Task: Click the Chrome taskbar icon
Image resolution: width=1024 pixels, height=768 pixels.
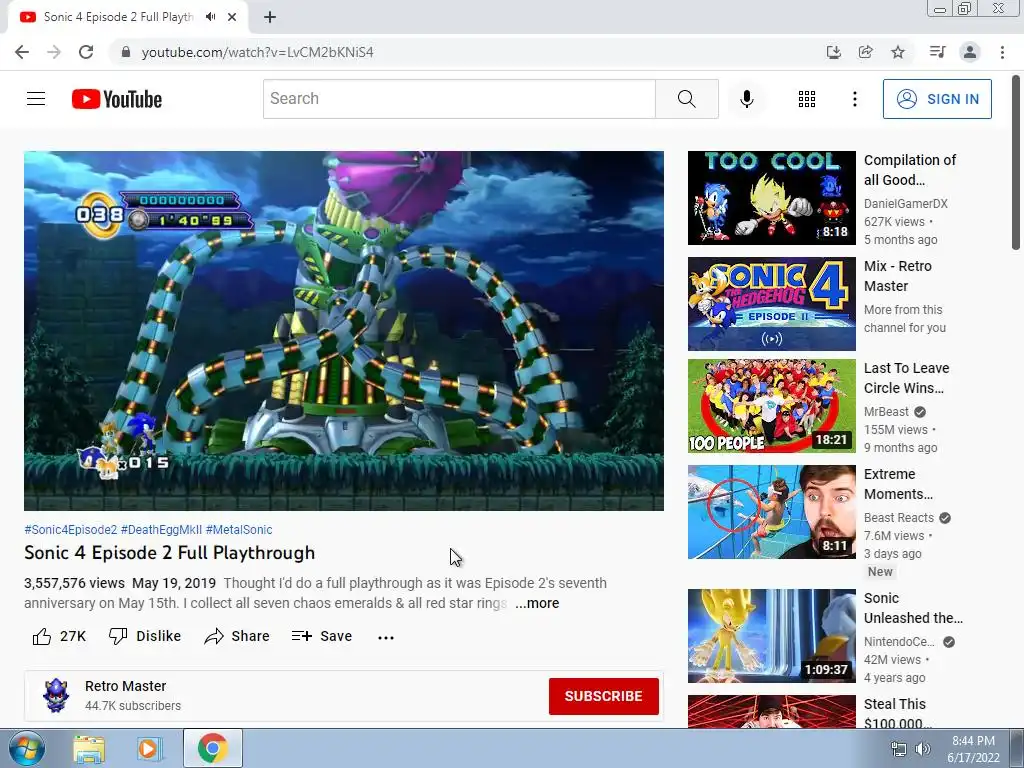Action: (212, 748)
